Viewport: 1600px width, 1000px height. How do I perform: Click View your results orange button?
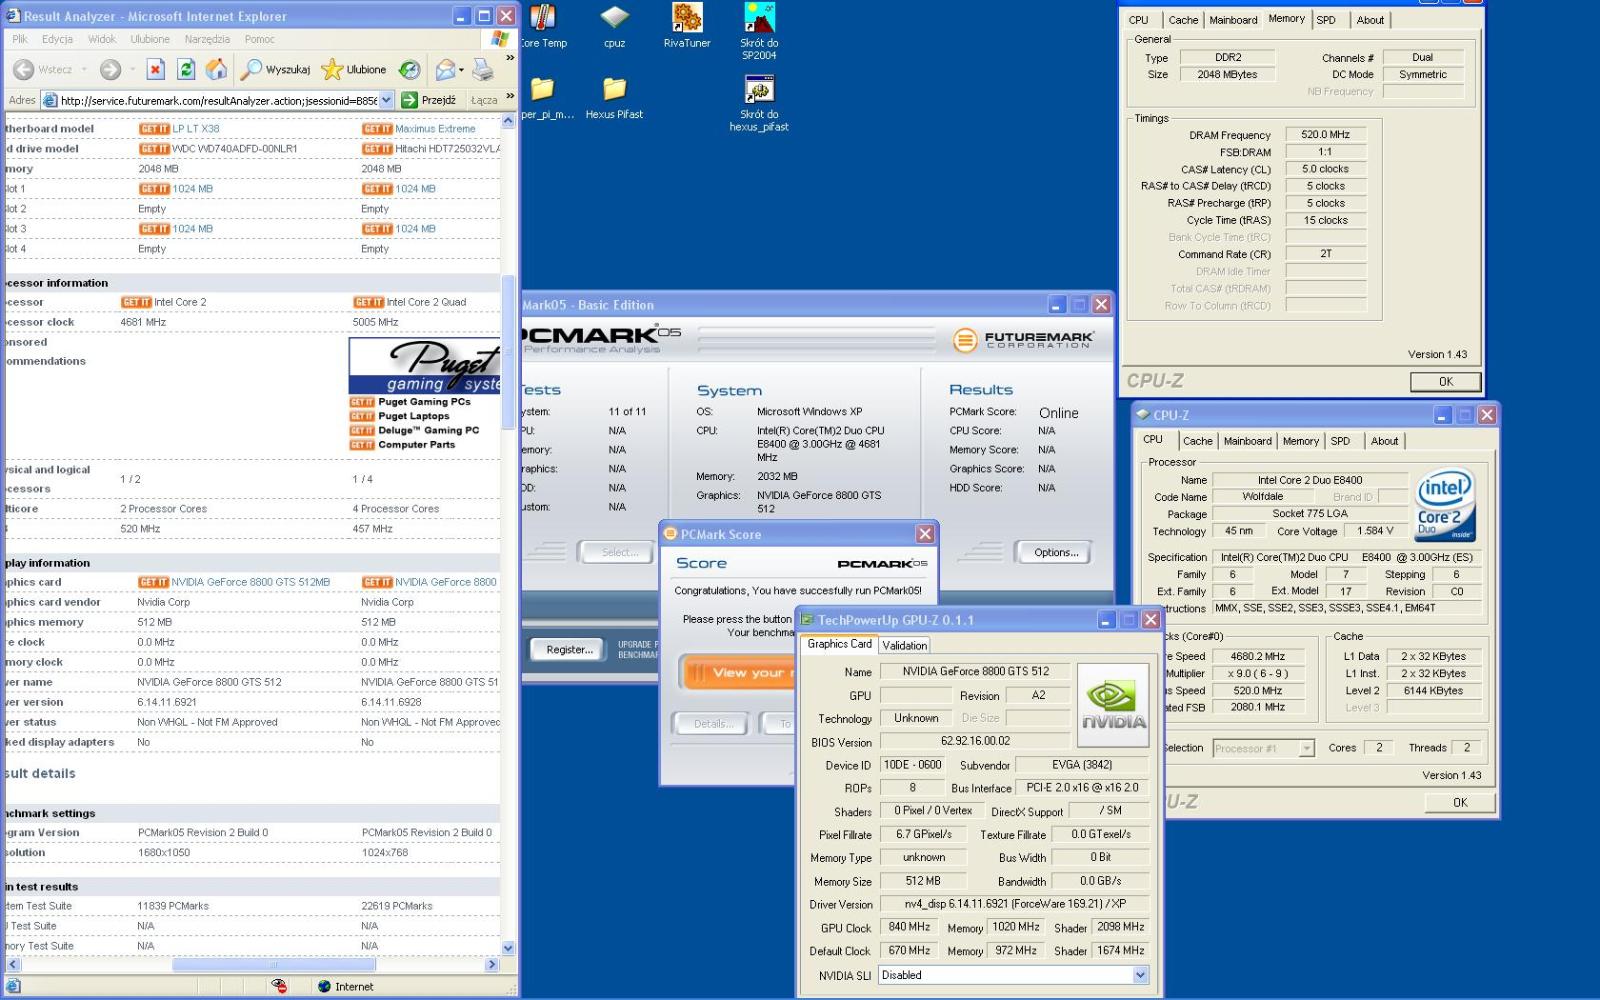click(x=737, y=673)
